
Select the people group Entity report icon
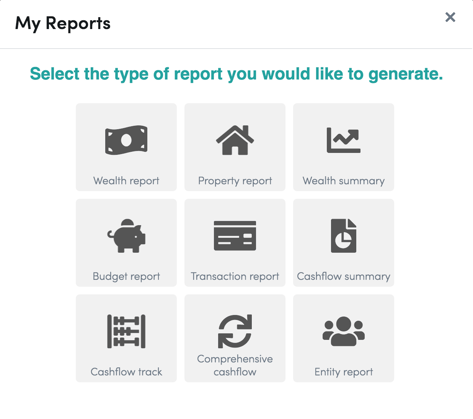(x=343, y=331)
